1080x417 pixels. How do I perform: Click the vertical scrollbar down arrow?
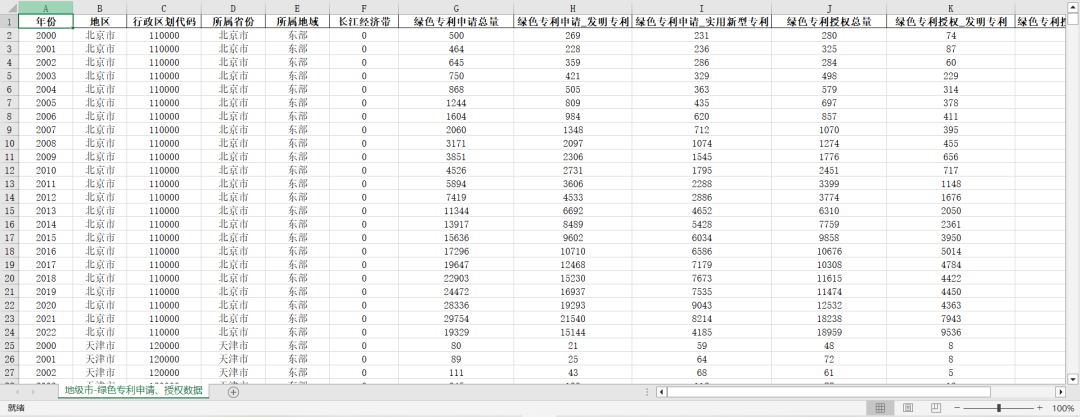click(1072, 378)
